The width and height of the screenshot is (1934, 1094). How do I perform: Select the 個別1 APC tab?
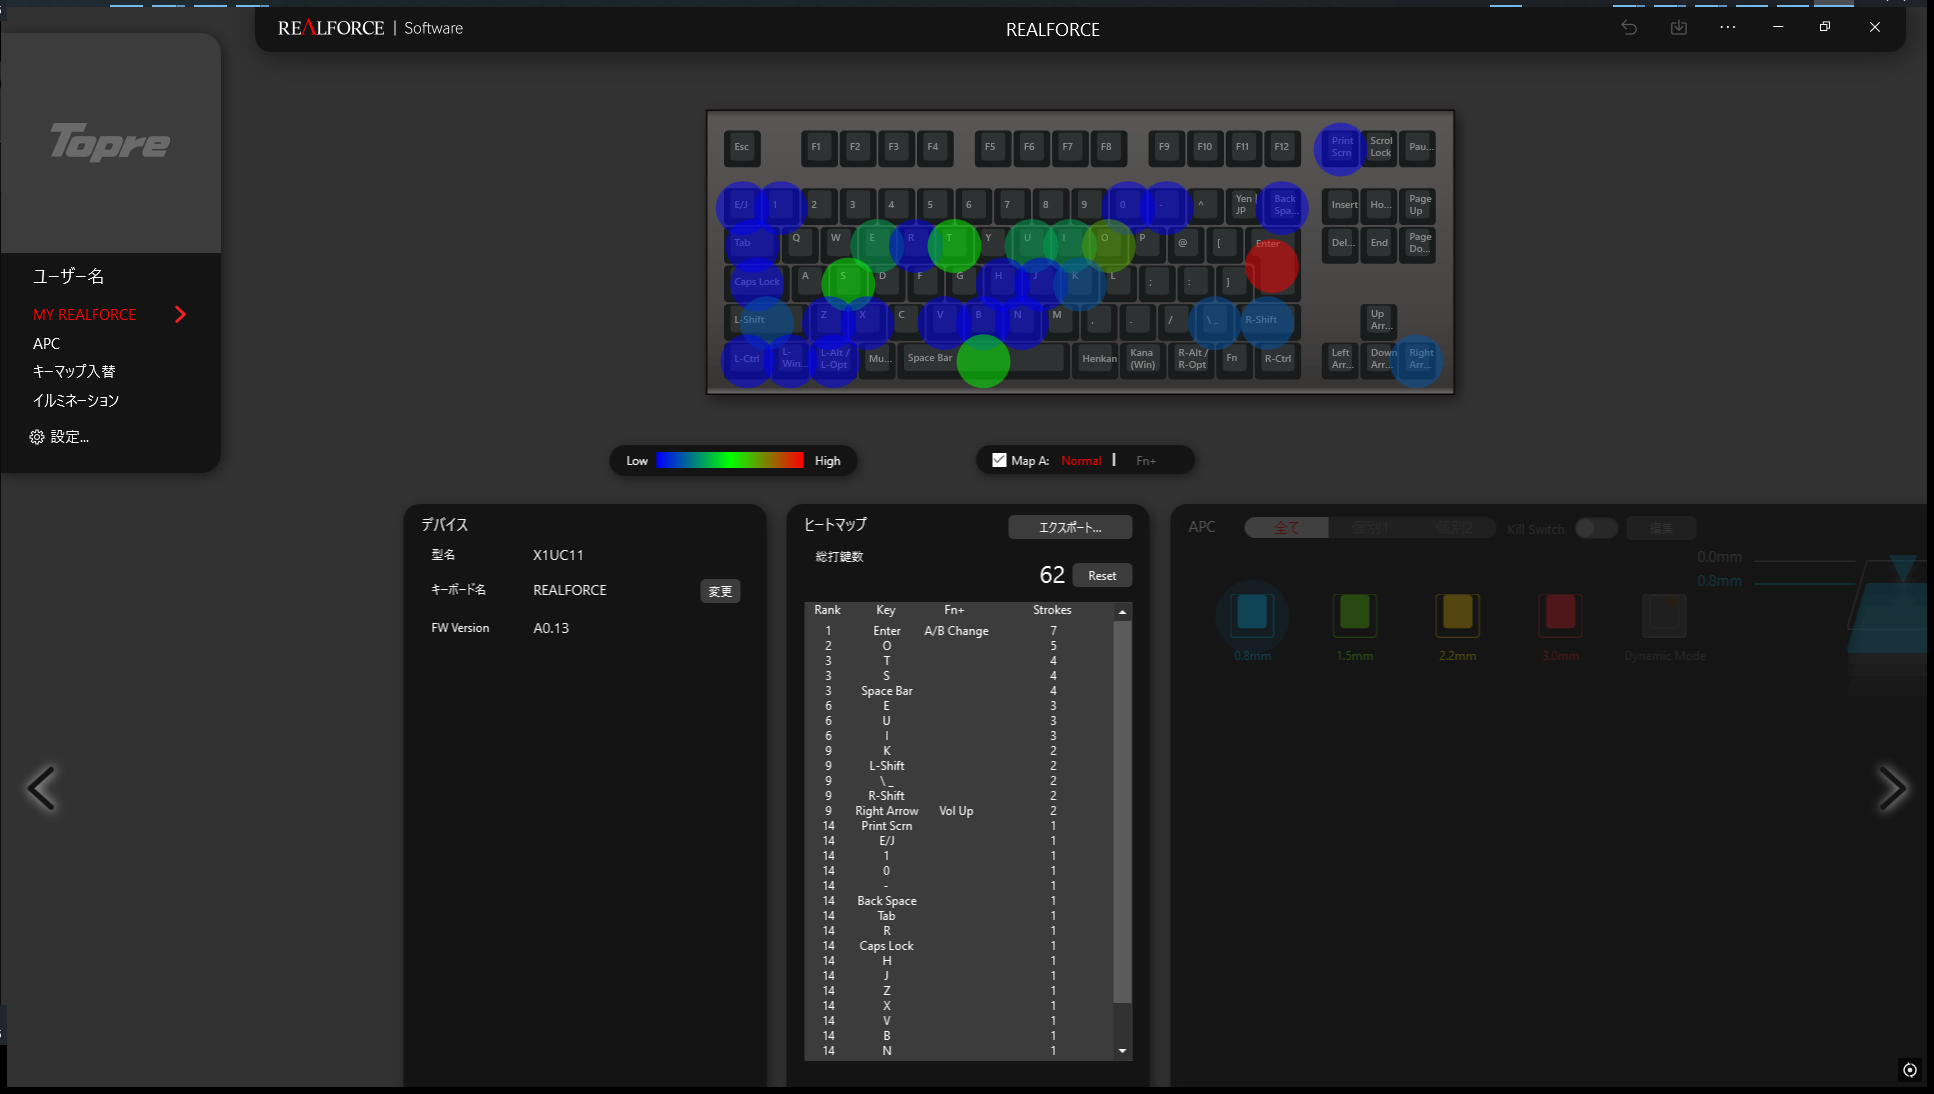click(1370, 528)
